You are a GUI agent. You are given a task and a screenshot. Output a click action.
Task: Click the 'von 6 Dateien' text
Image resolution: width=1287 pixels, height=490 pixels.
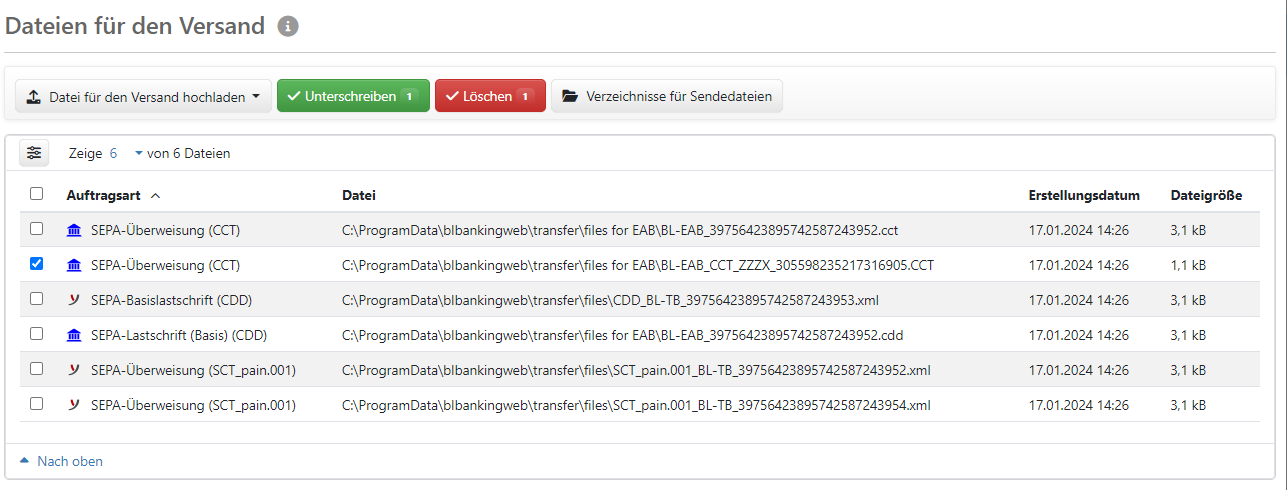click(188, 153)
